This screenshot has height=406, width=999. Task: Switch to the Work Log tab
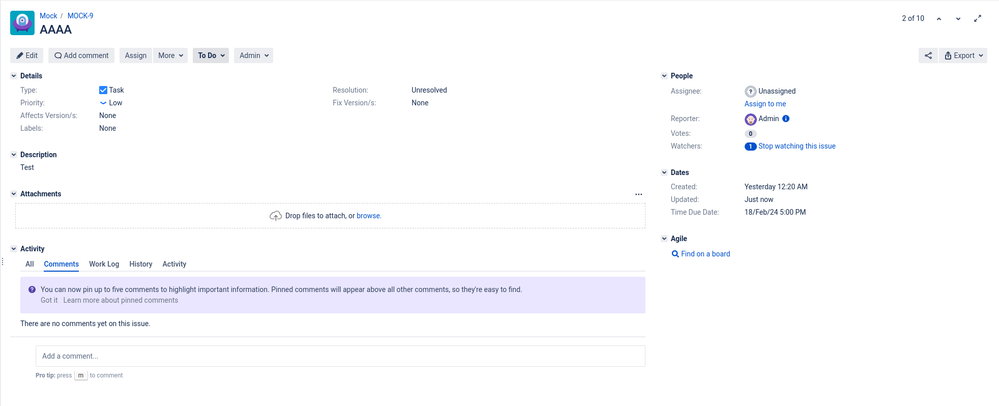pyautogui.click(x=104, y=264)
